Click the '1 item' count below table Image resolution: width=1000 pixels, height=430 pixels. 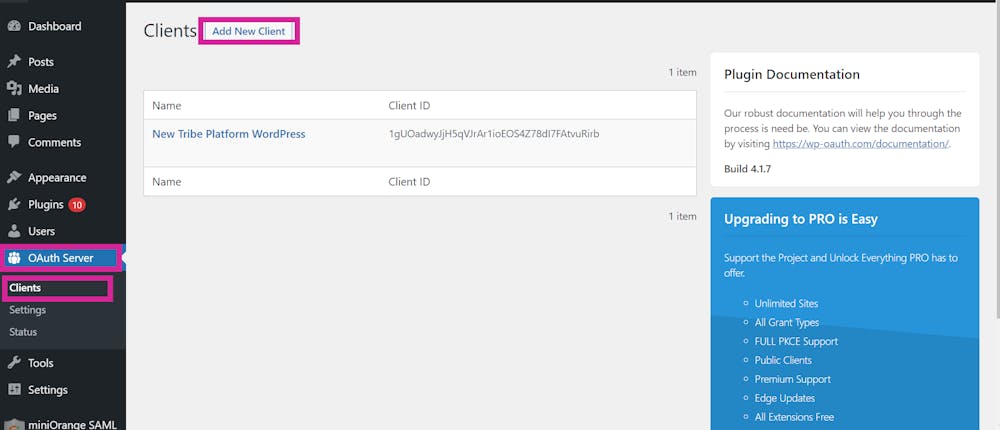click(x=682, y=216)
